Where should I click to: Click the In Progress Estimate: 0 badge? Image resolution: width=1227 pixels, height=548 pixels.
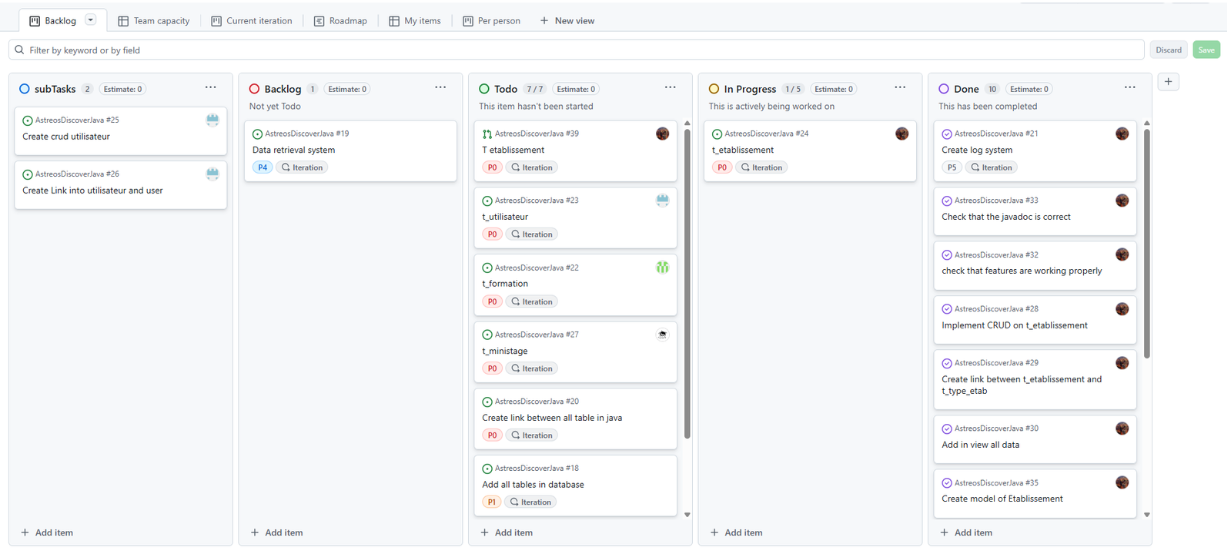[x=832, y=89]
